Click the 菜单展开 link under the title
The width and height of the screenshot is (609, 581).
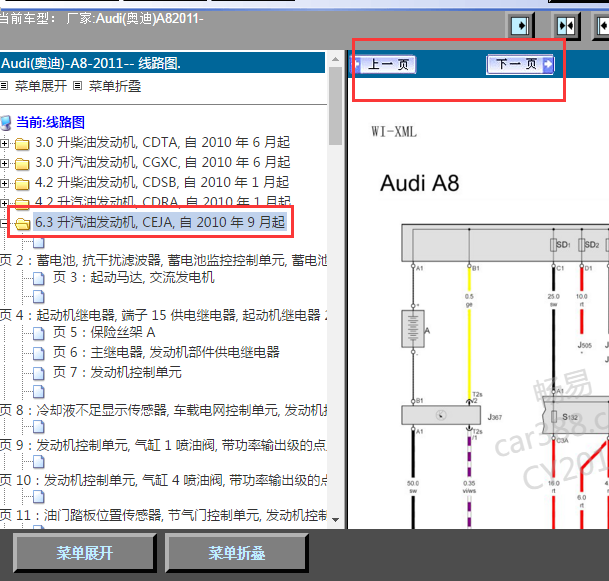(x=40, y=86)
